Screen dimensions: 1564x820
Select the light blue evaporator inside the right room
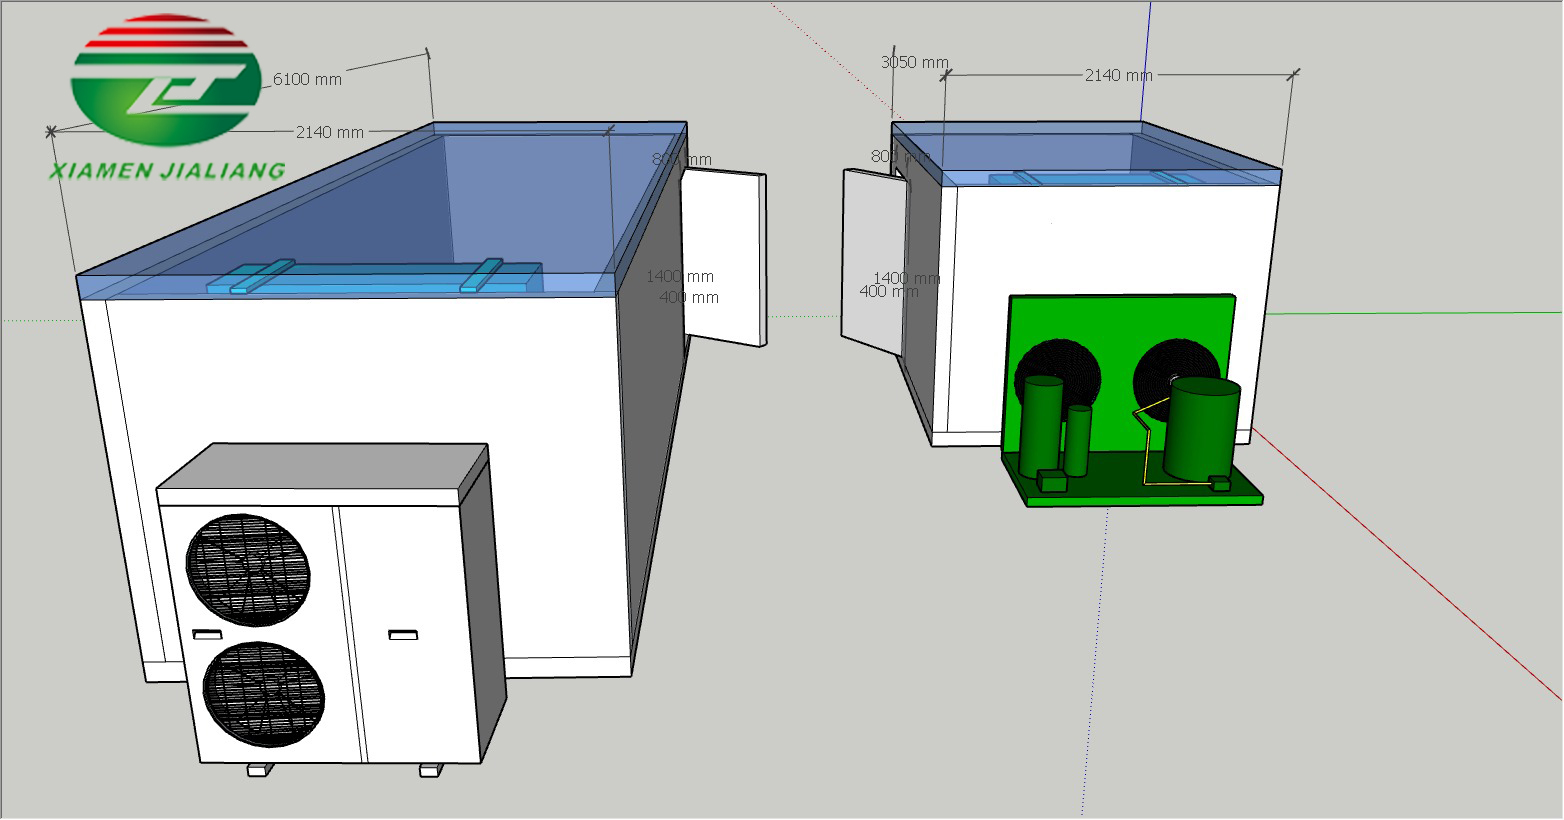tap(1088, 179)
